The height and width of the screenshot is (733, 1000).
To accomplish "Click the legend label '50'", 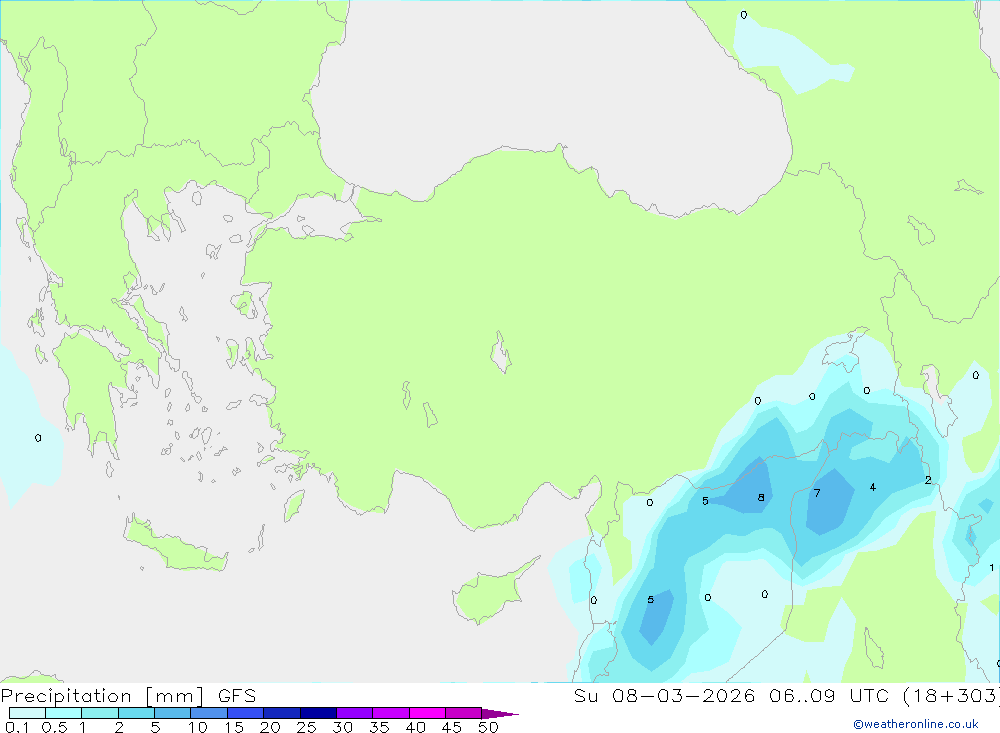I will coord(488,727).
